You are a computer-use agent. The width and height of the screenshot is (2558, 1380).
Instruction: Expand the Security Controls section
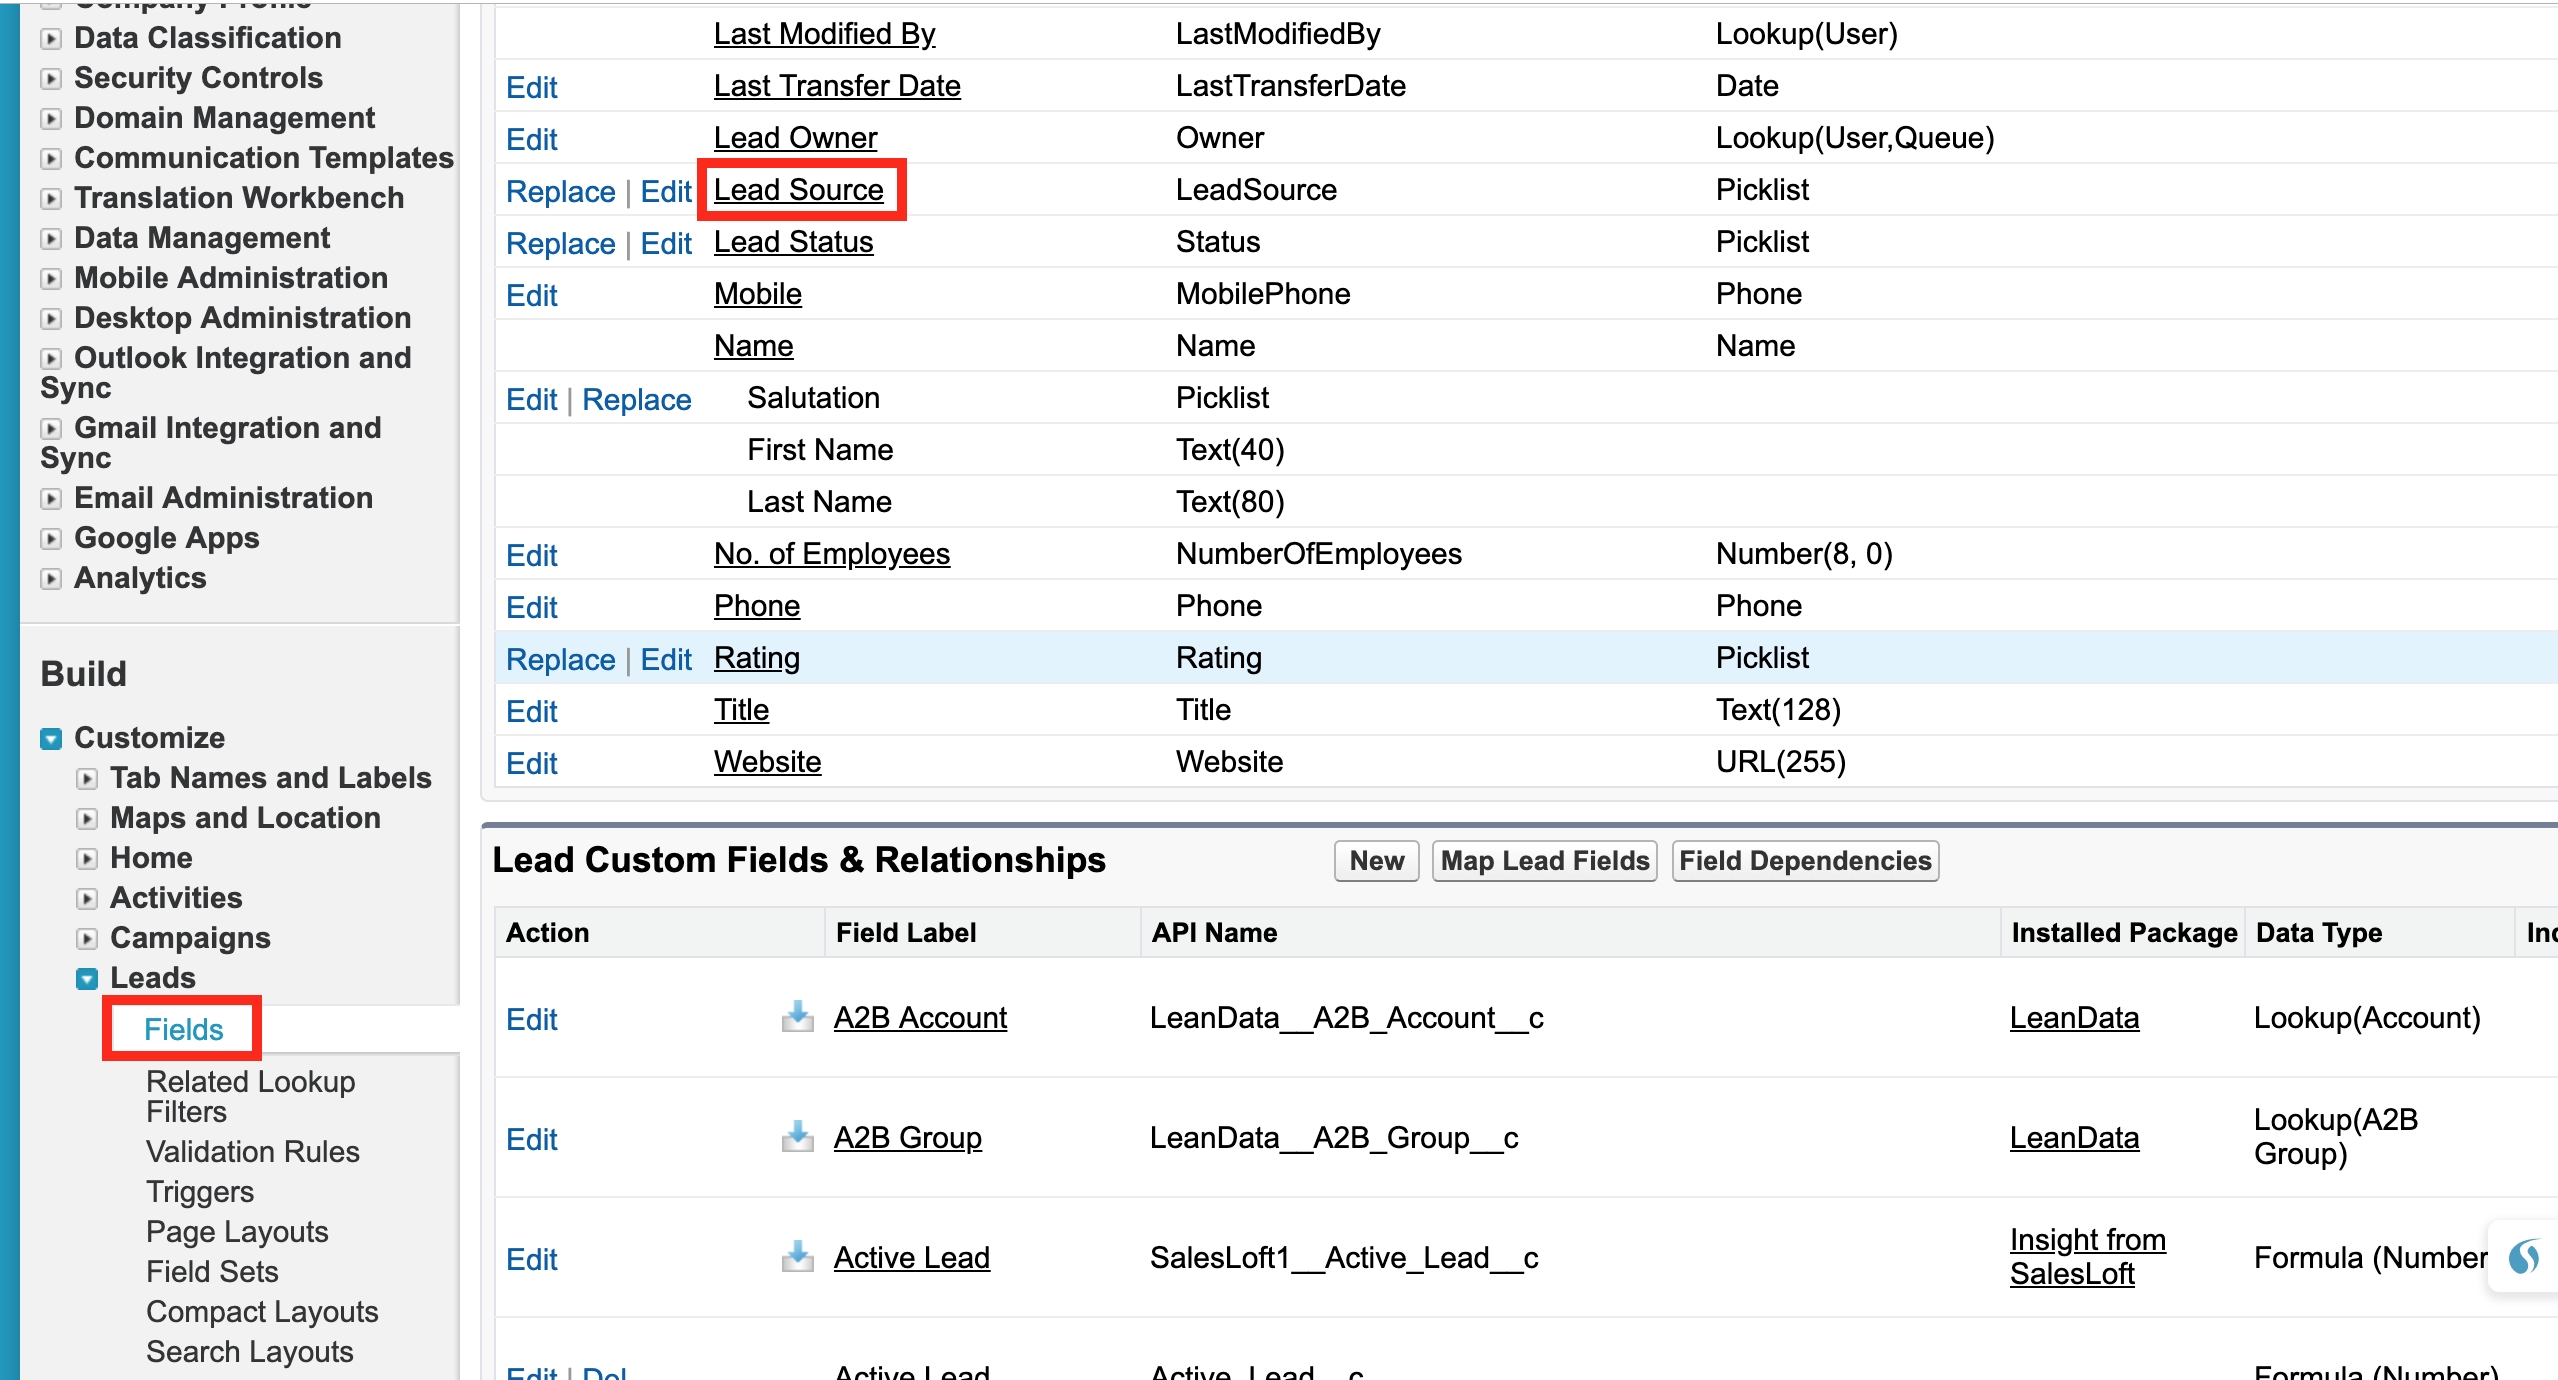click(51, 79)
